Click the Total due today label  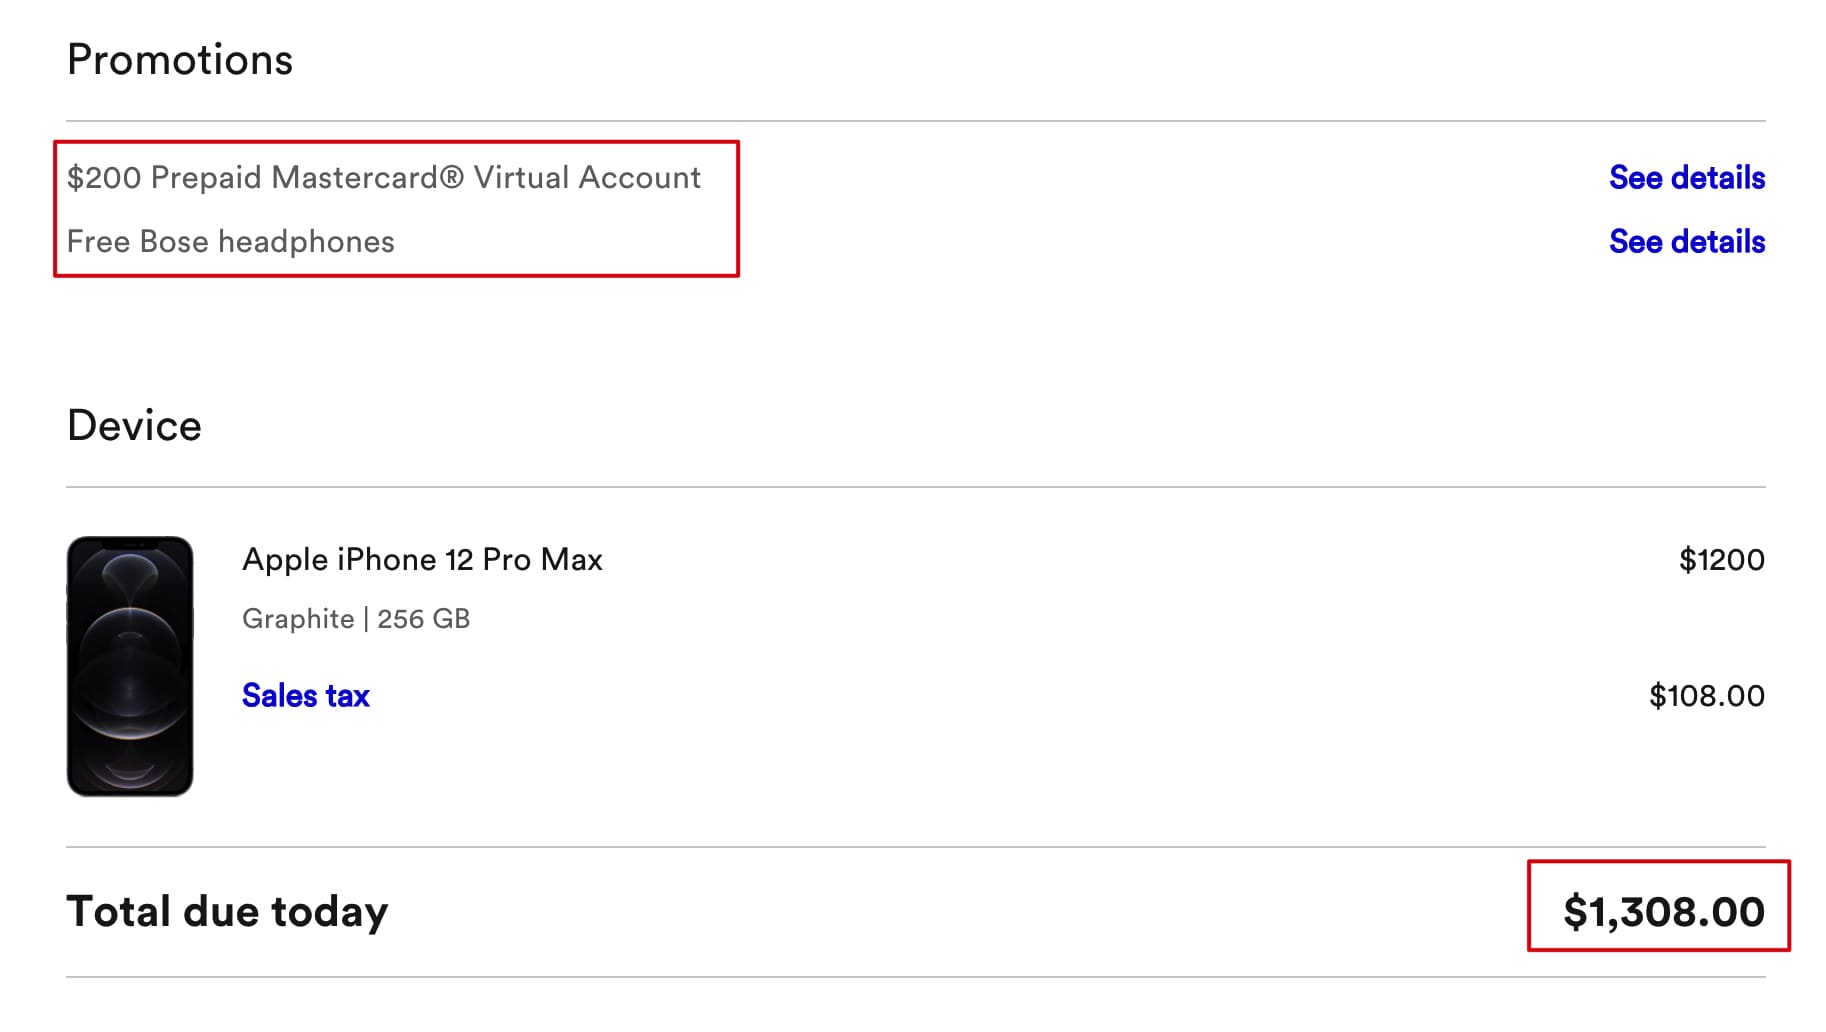[227, 912]
